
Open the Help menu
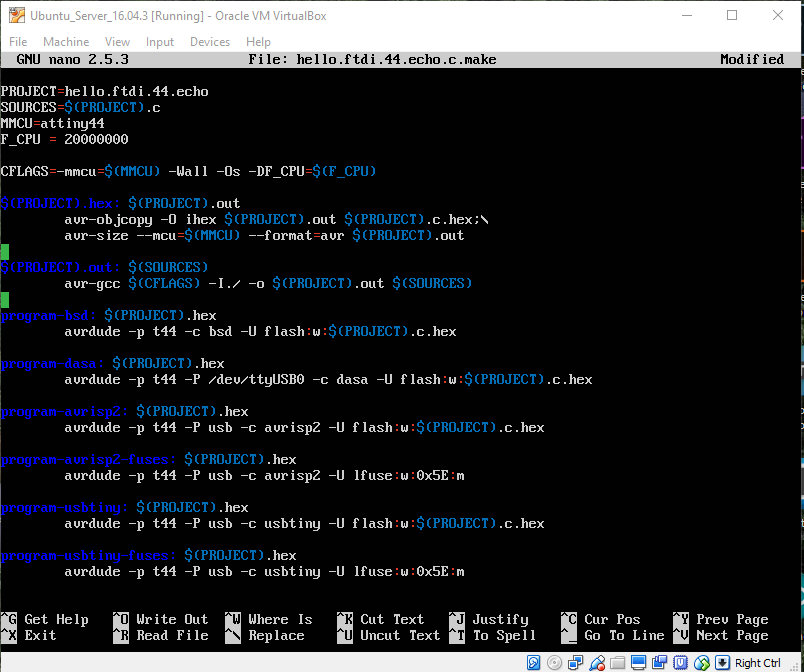point(258,42)
